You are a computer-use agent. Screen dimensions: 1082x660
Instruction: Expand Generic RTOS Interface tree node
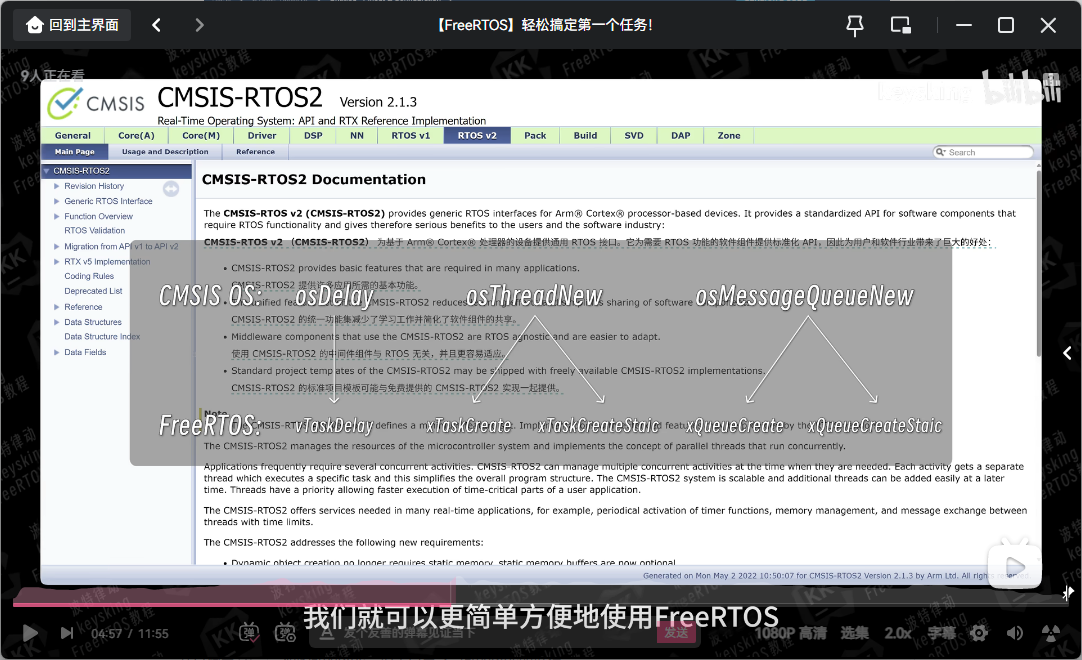pyautogui.click(x=57, y=202)
